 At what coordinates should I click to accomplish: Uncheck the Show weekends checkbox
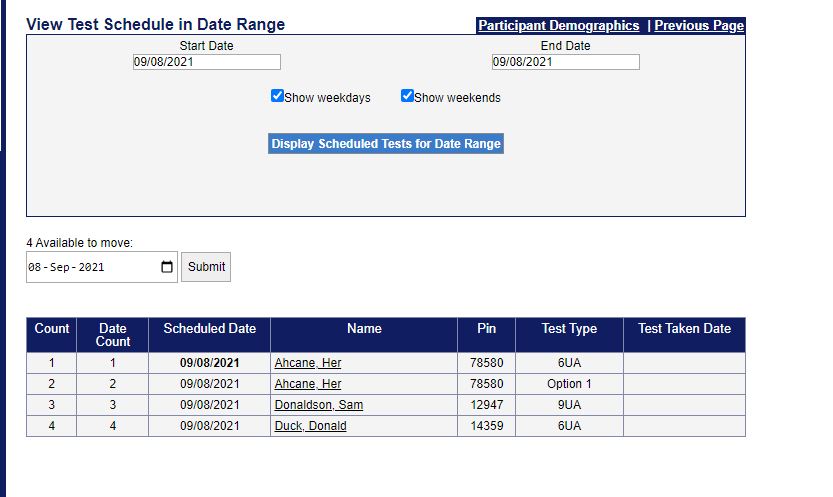[x=407, y=96]
